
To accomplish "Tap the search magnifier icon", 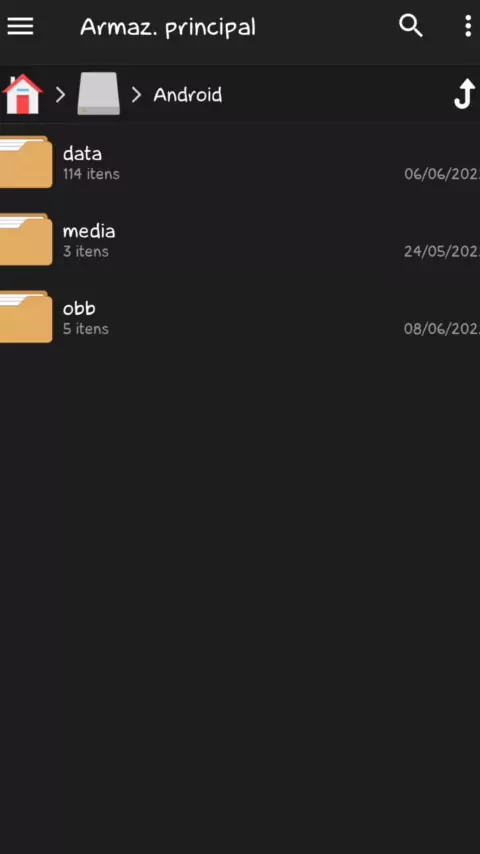I will [x=411, y=26].
